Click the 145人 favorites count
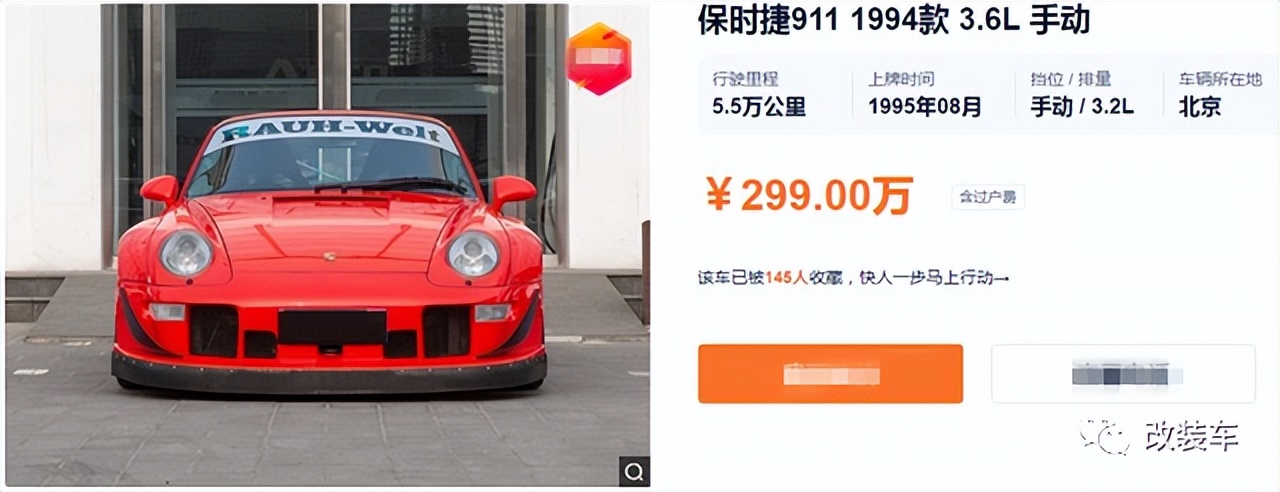1280x492 pixels. point(785,278)
